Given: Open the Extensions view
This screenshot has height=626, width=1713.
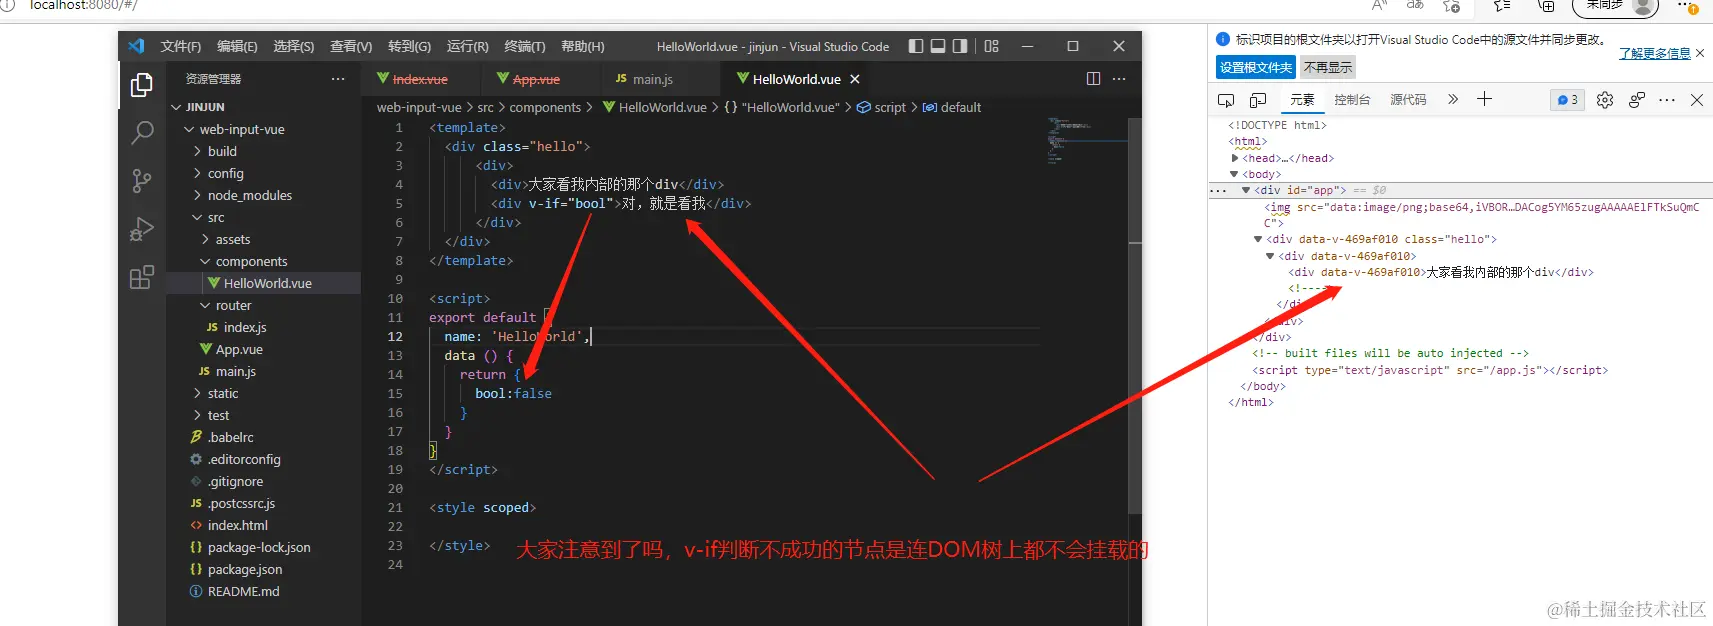Looking at the screenshot, I should click(142, 277).
